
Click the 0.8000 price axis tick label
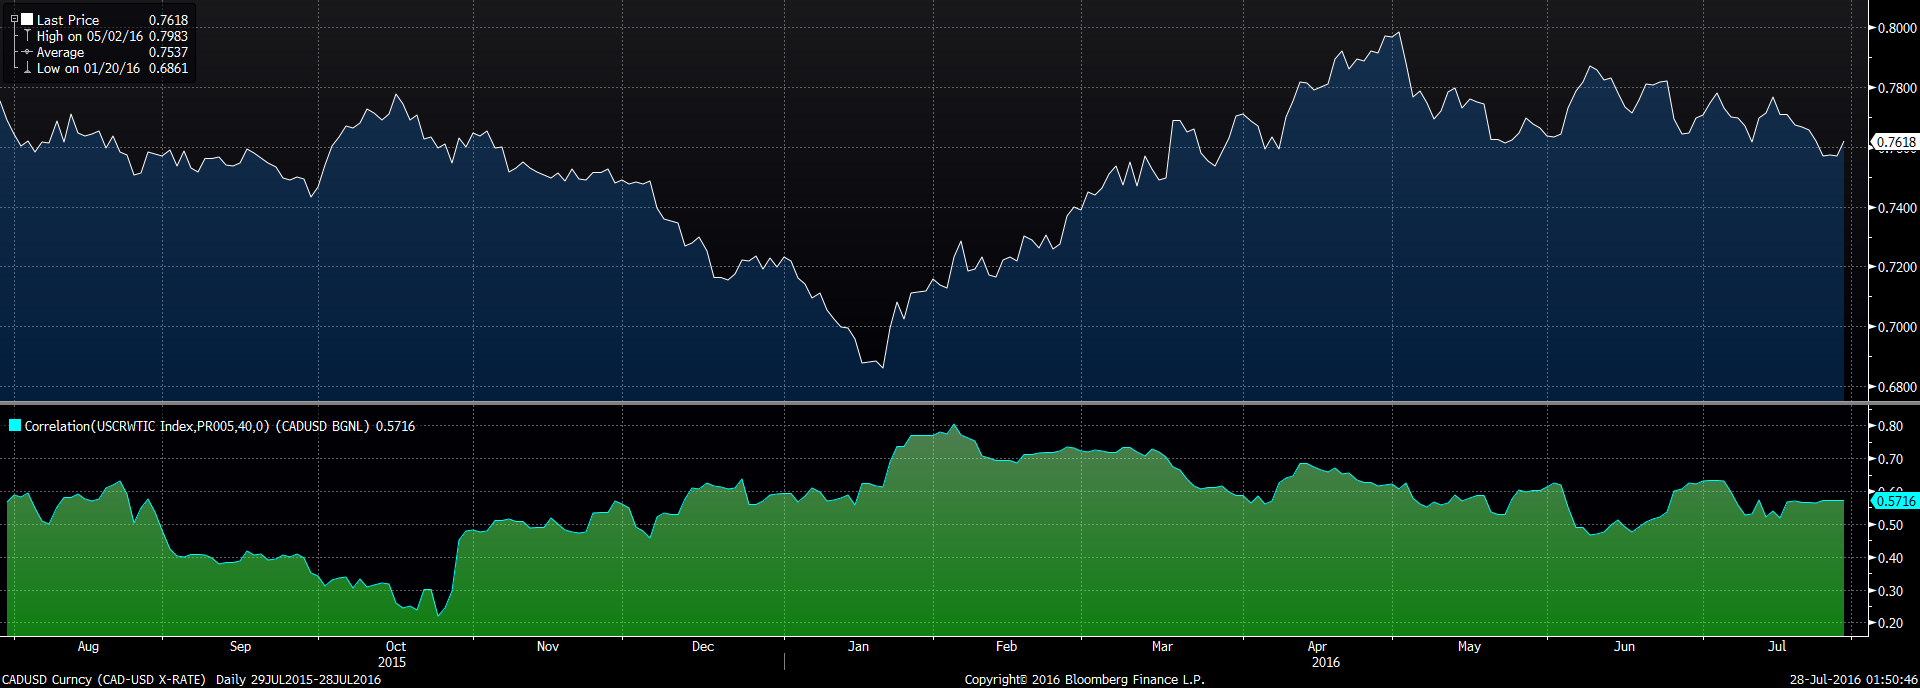(1897, 28)
